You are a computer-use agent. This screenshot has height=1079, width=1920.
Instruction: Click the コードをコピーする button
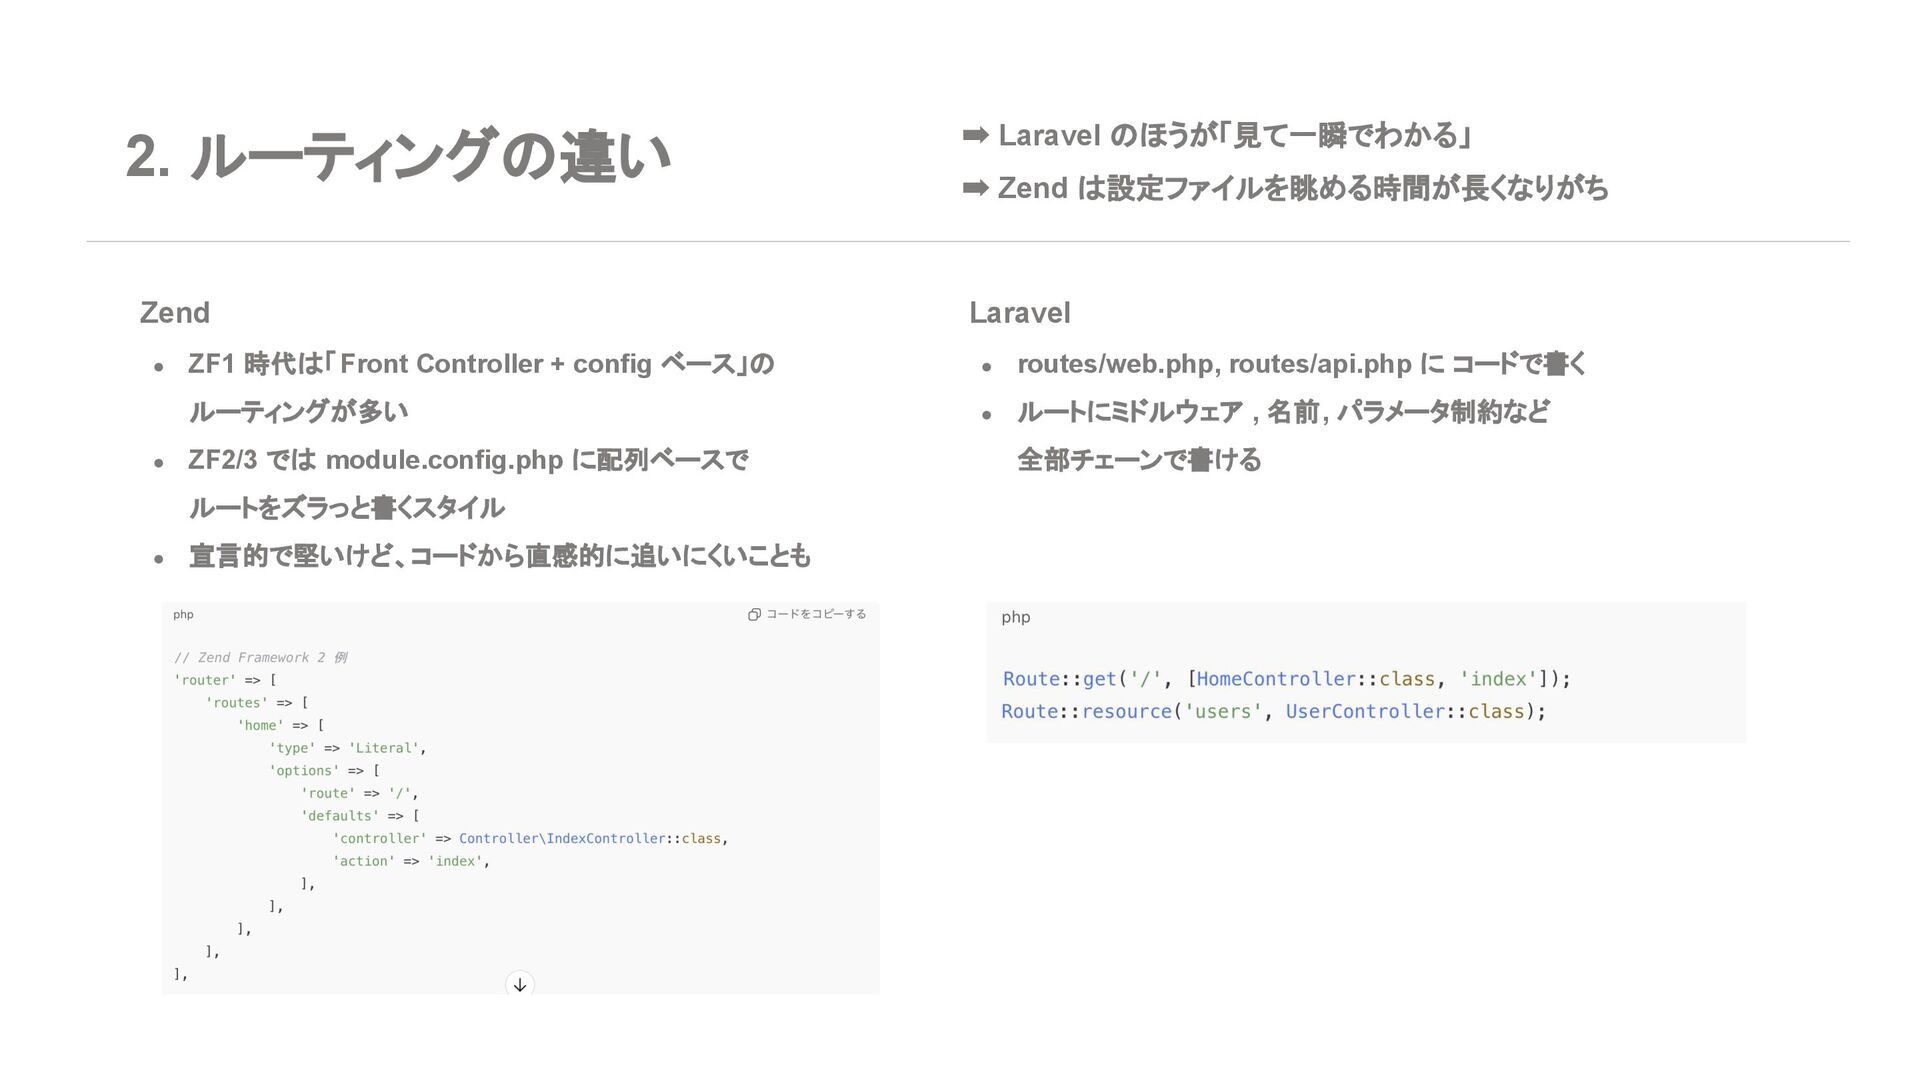[807, 615]
